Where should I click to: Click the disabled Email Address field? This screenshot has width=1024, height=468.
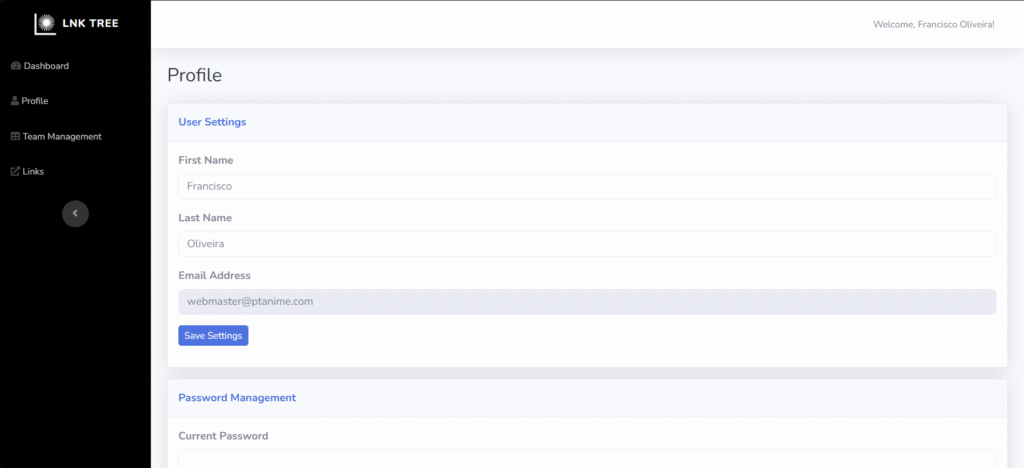pyautogui.click(x=587, y=302)
